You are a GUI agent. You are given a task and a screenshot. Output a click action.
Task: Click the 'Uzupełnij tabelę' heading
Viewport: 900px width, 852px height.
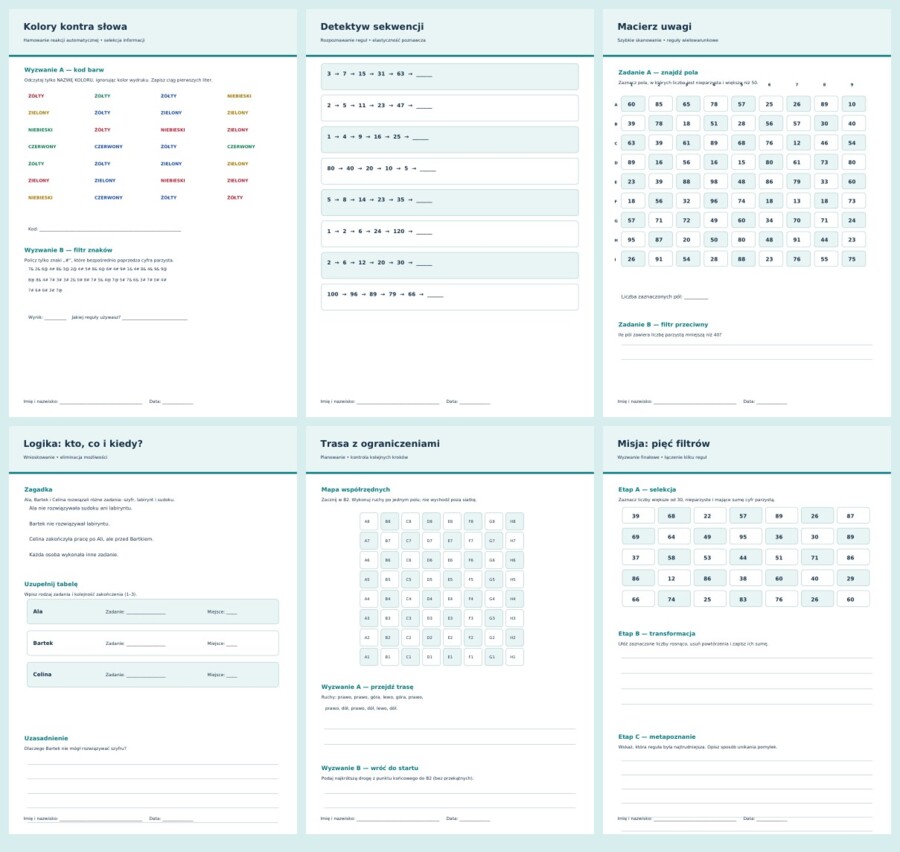pyautogui.click(x=51, y=584)
